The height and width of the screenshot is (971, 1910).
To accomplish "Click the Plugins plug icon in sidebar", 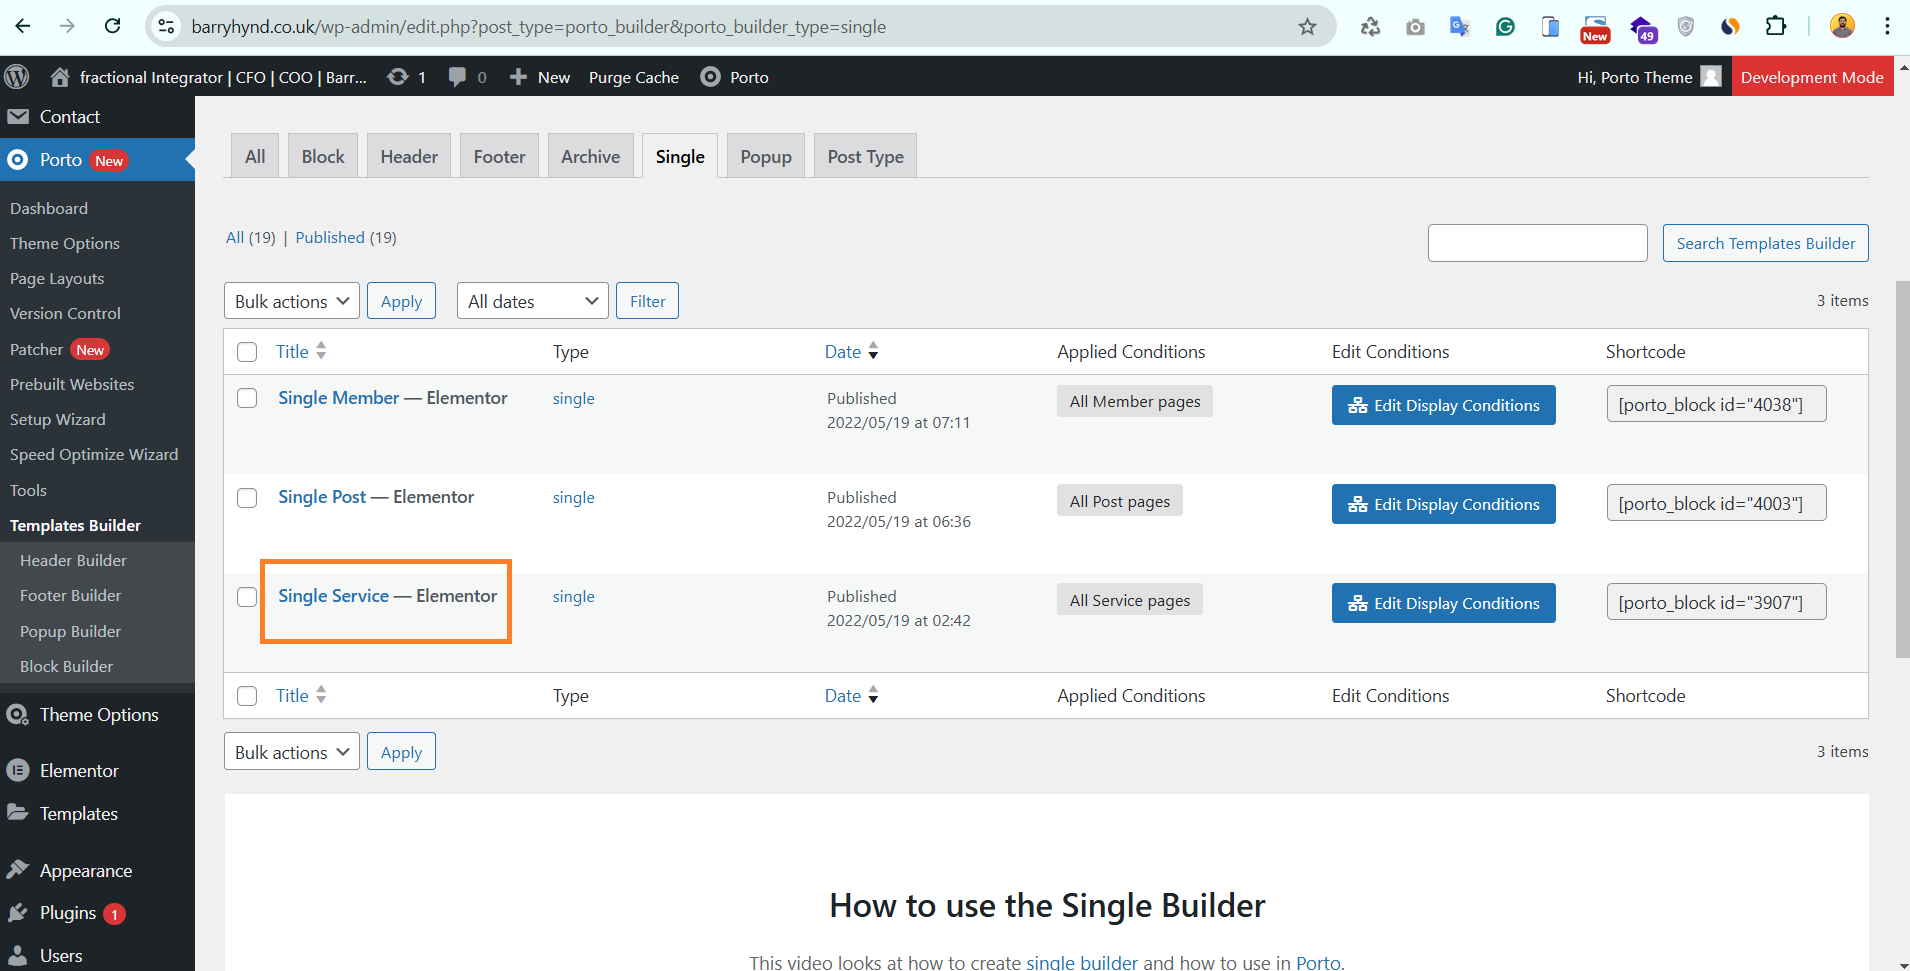I will coord(17,912).
